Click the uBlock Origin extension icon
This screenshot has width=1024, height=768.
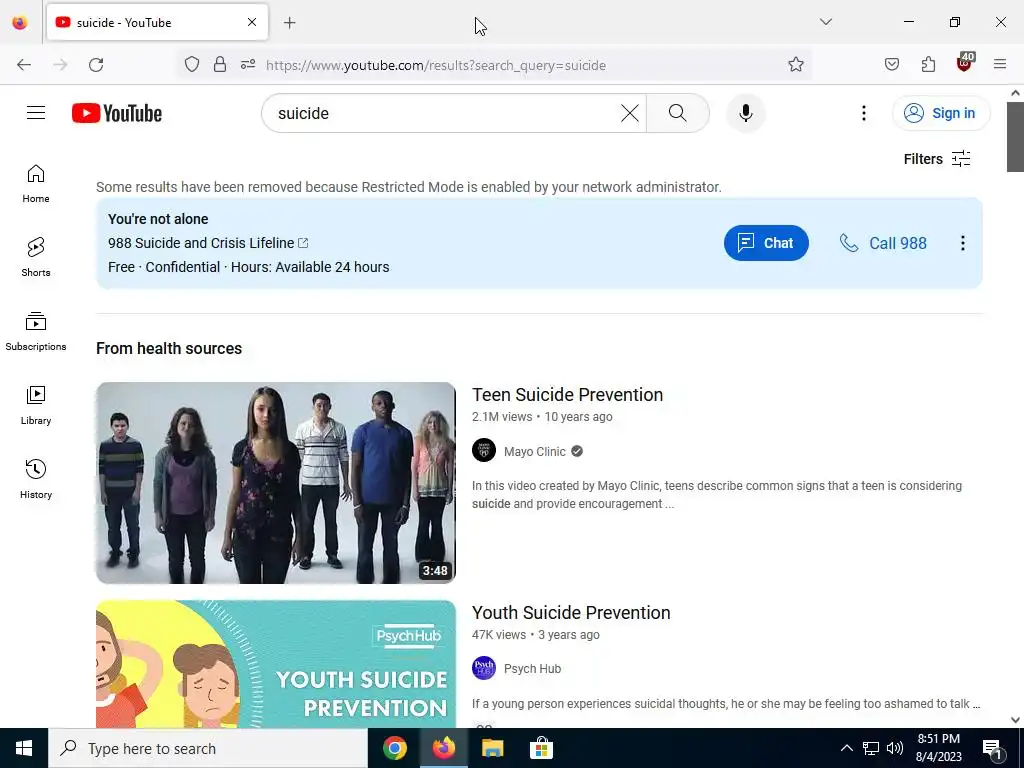tap(964, 63)
